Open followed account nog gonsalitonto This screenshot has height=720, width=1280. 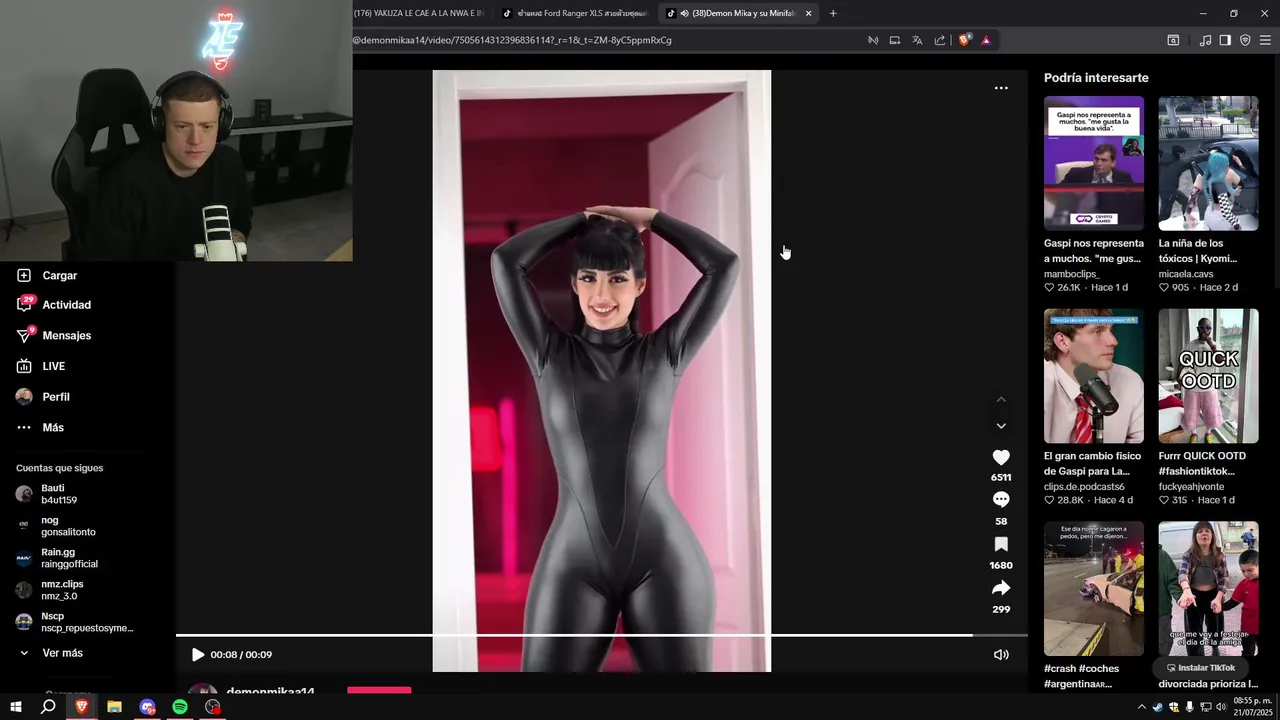56,526
